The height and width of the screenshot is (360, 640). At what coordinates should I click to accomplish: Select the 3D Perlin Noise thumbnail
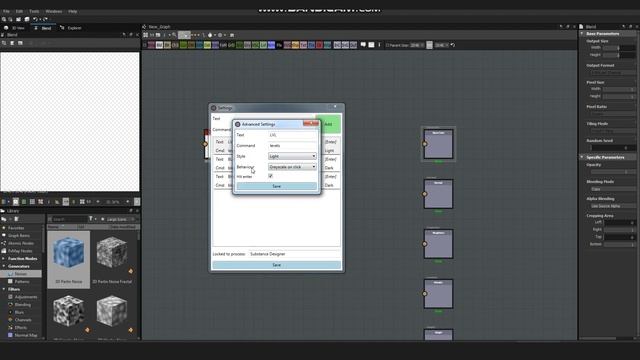(x=69, y=260)
